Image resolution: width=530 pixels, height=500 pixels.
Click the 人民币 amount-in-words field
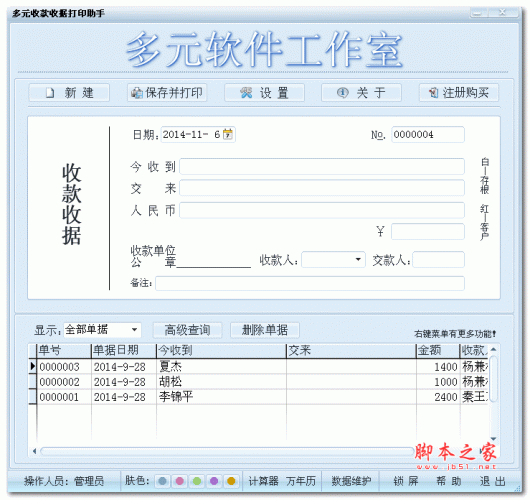coord(322,210)
